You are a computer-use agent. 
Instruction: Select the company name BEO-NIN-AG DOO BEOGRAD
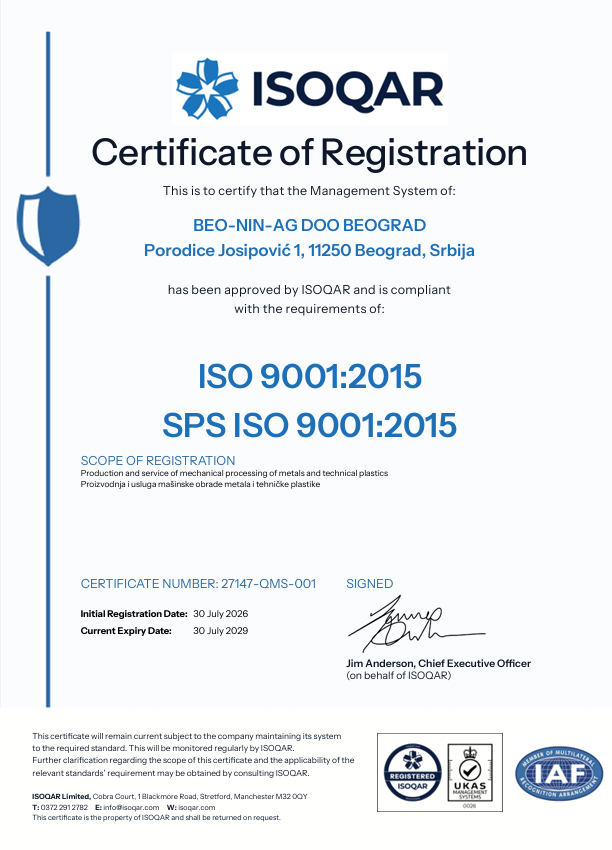(x=310, y=225)
